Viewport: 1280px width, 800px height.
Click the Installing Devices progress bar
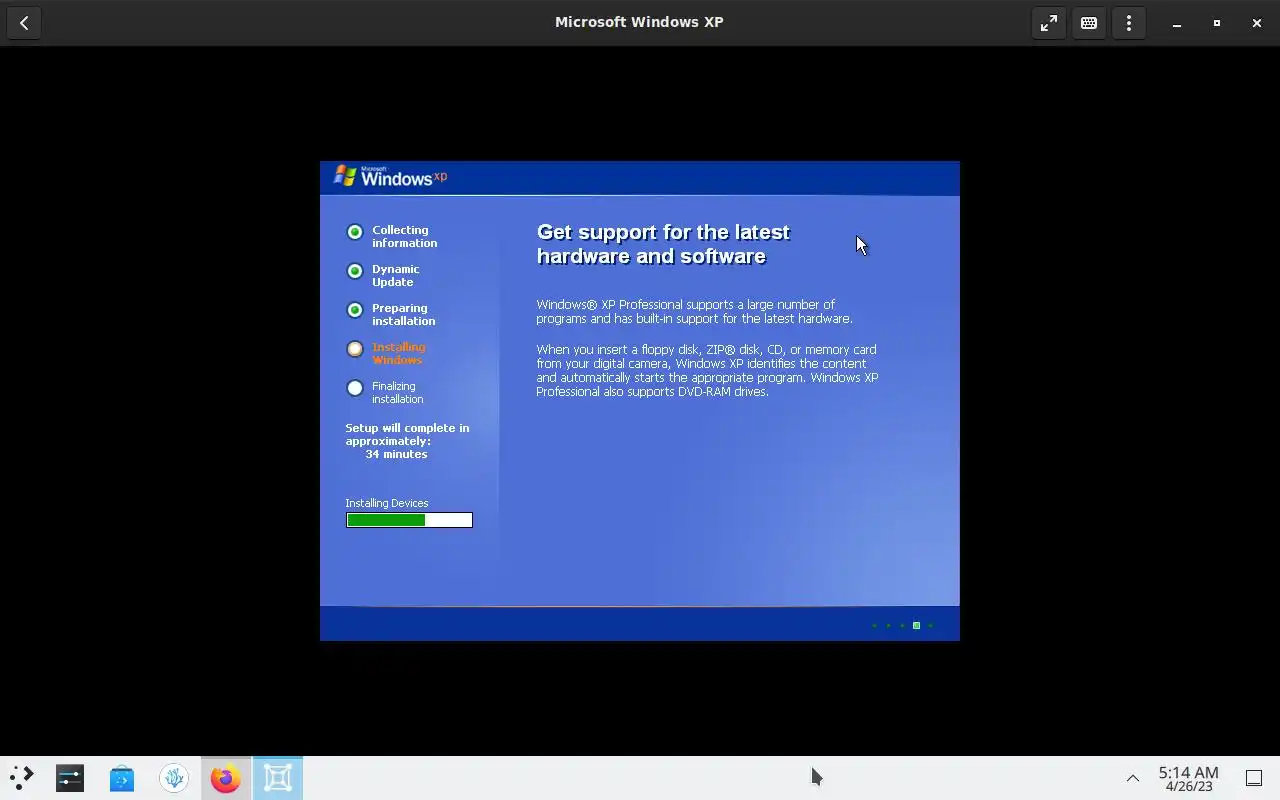[x=409, y=520]
